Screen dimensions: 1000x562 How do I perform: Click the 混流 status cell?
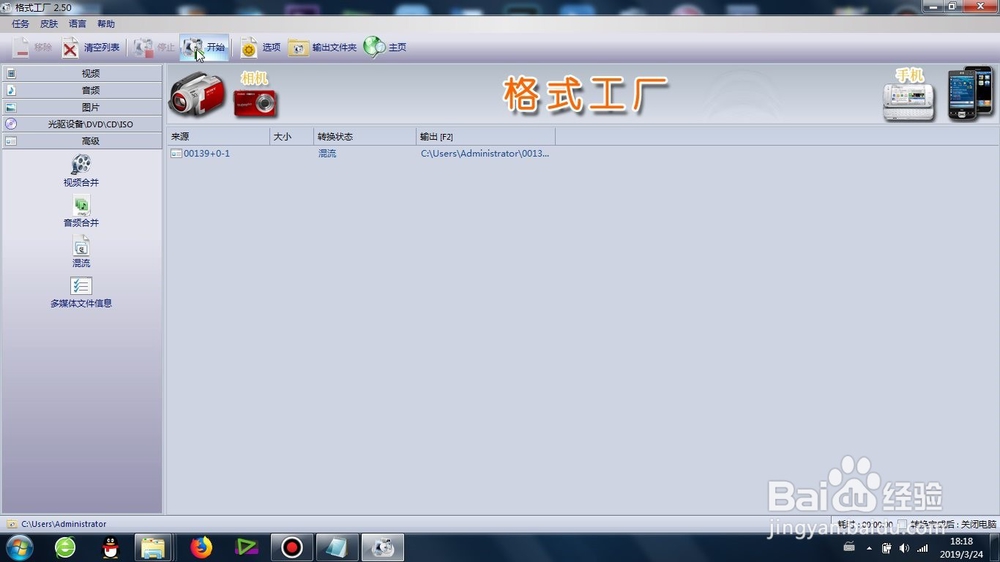coord(327,154)
